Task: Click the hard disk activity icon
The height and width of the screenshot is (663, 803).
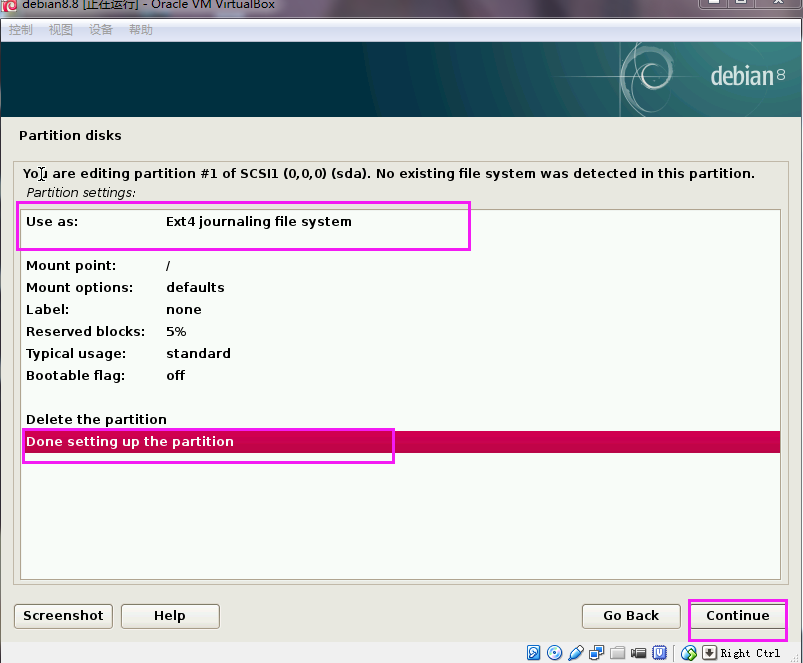Action: (533, 653)
